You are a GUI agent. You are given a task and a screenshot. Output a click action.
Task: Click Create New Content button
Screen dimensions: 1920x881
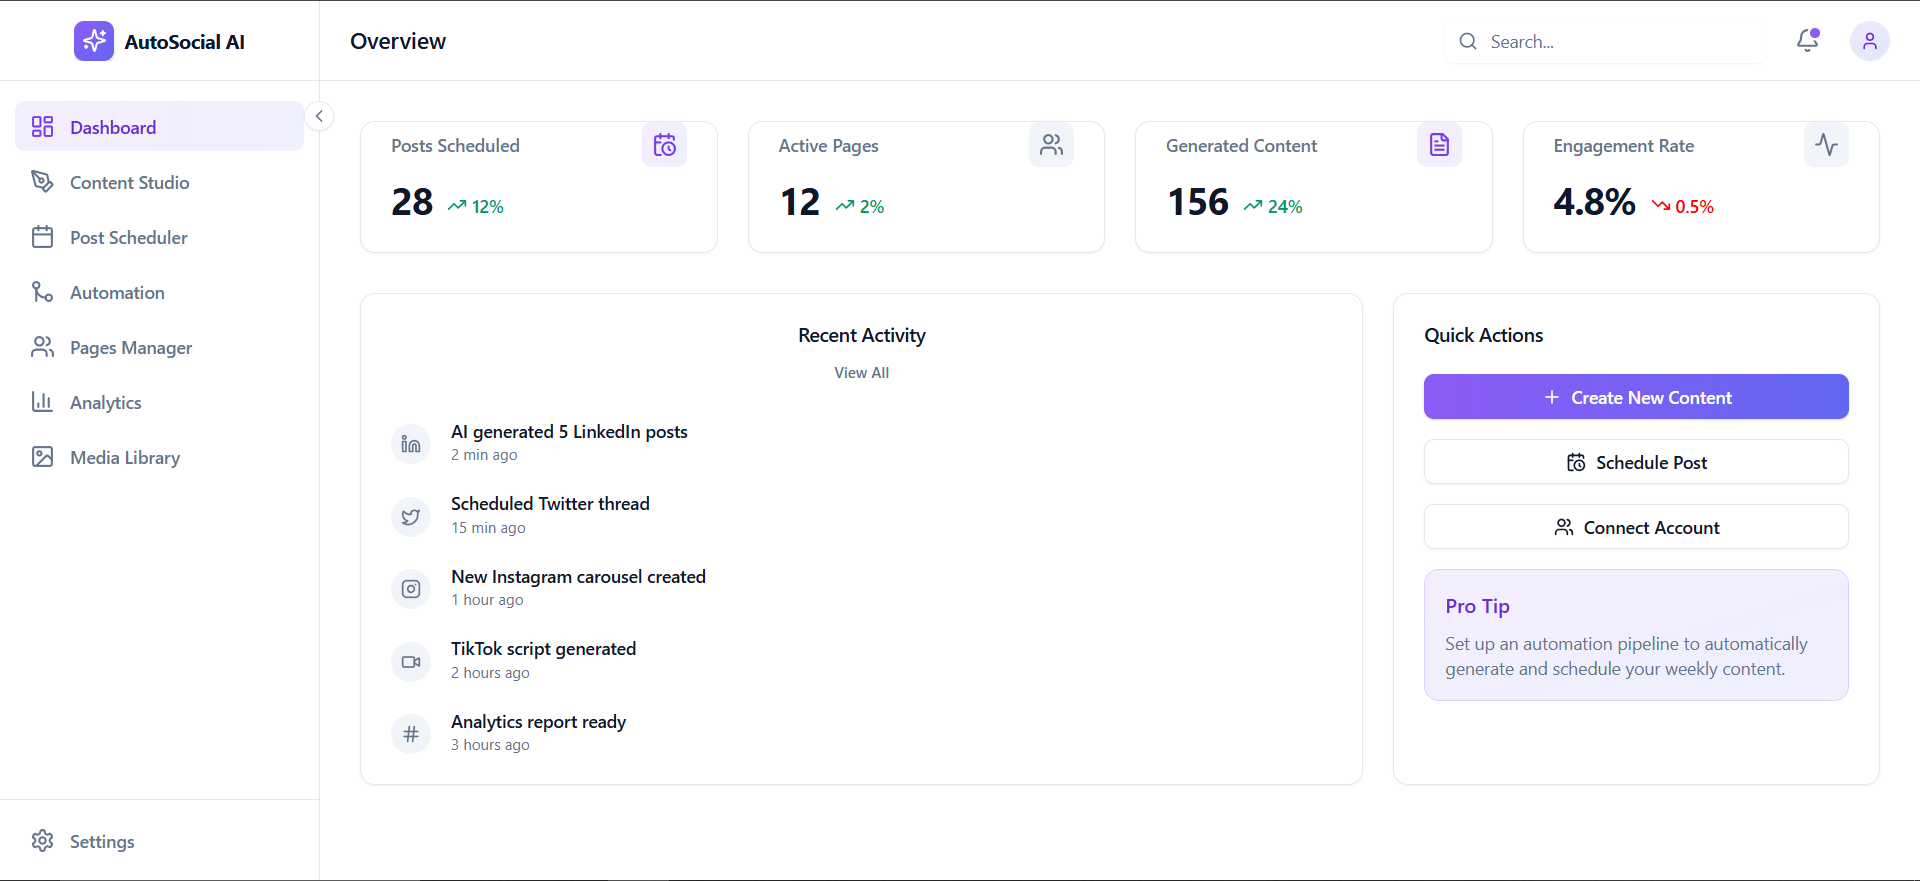pos(1636,397)
